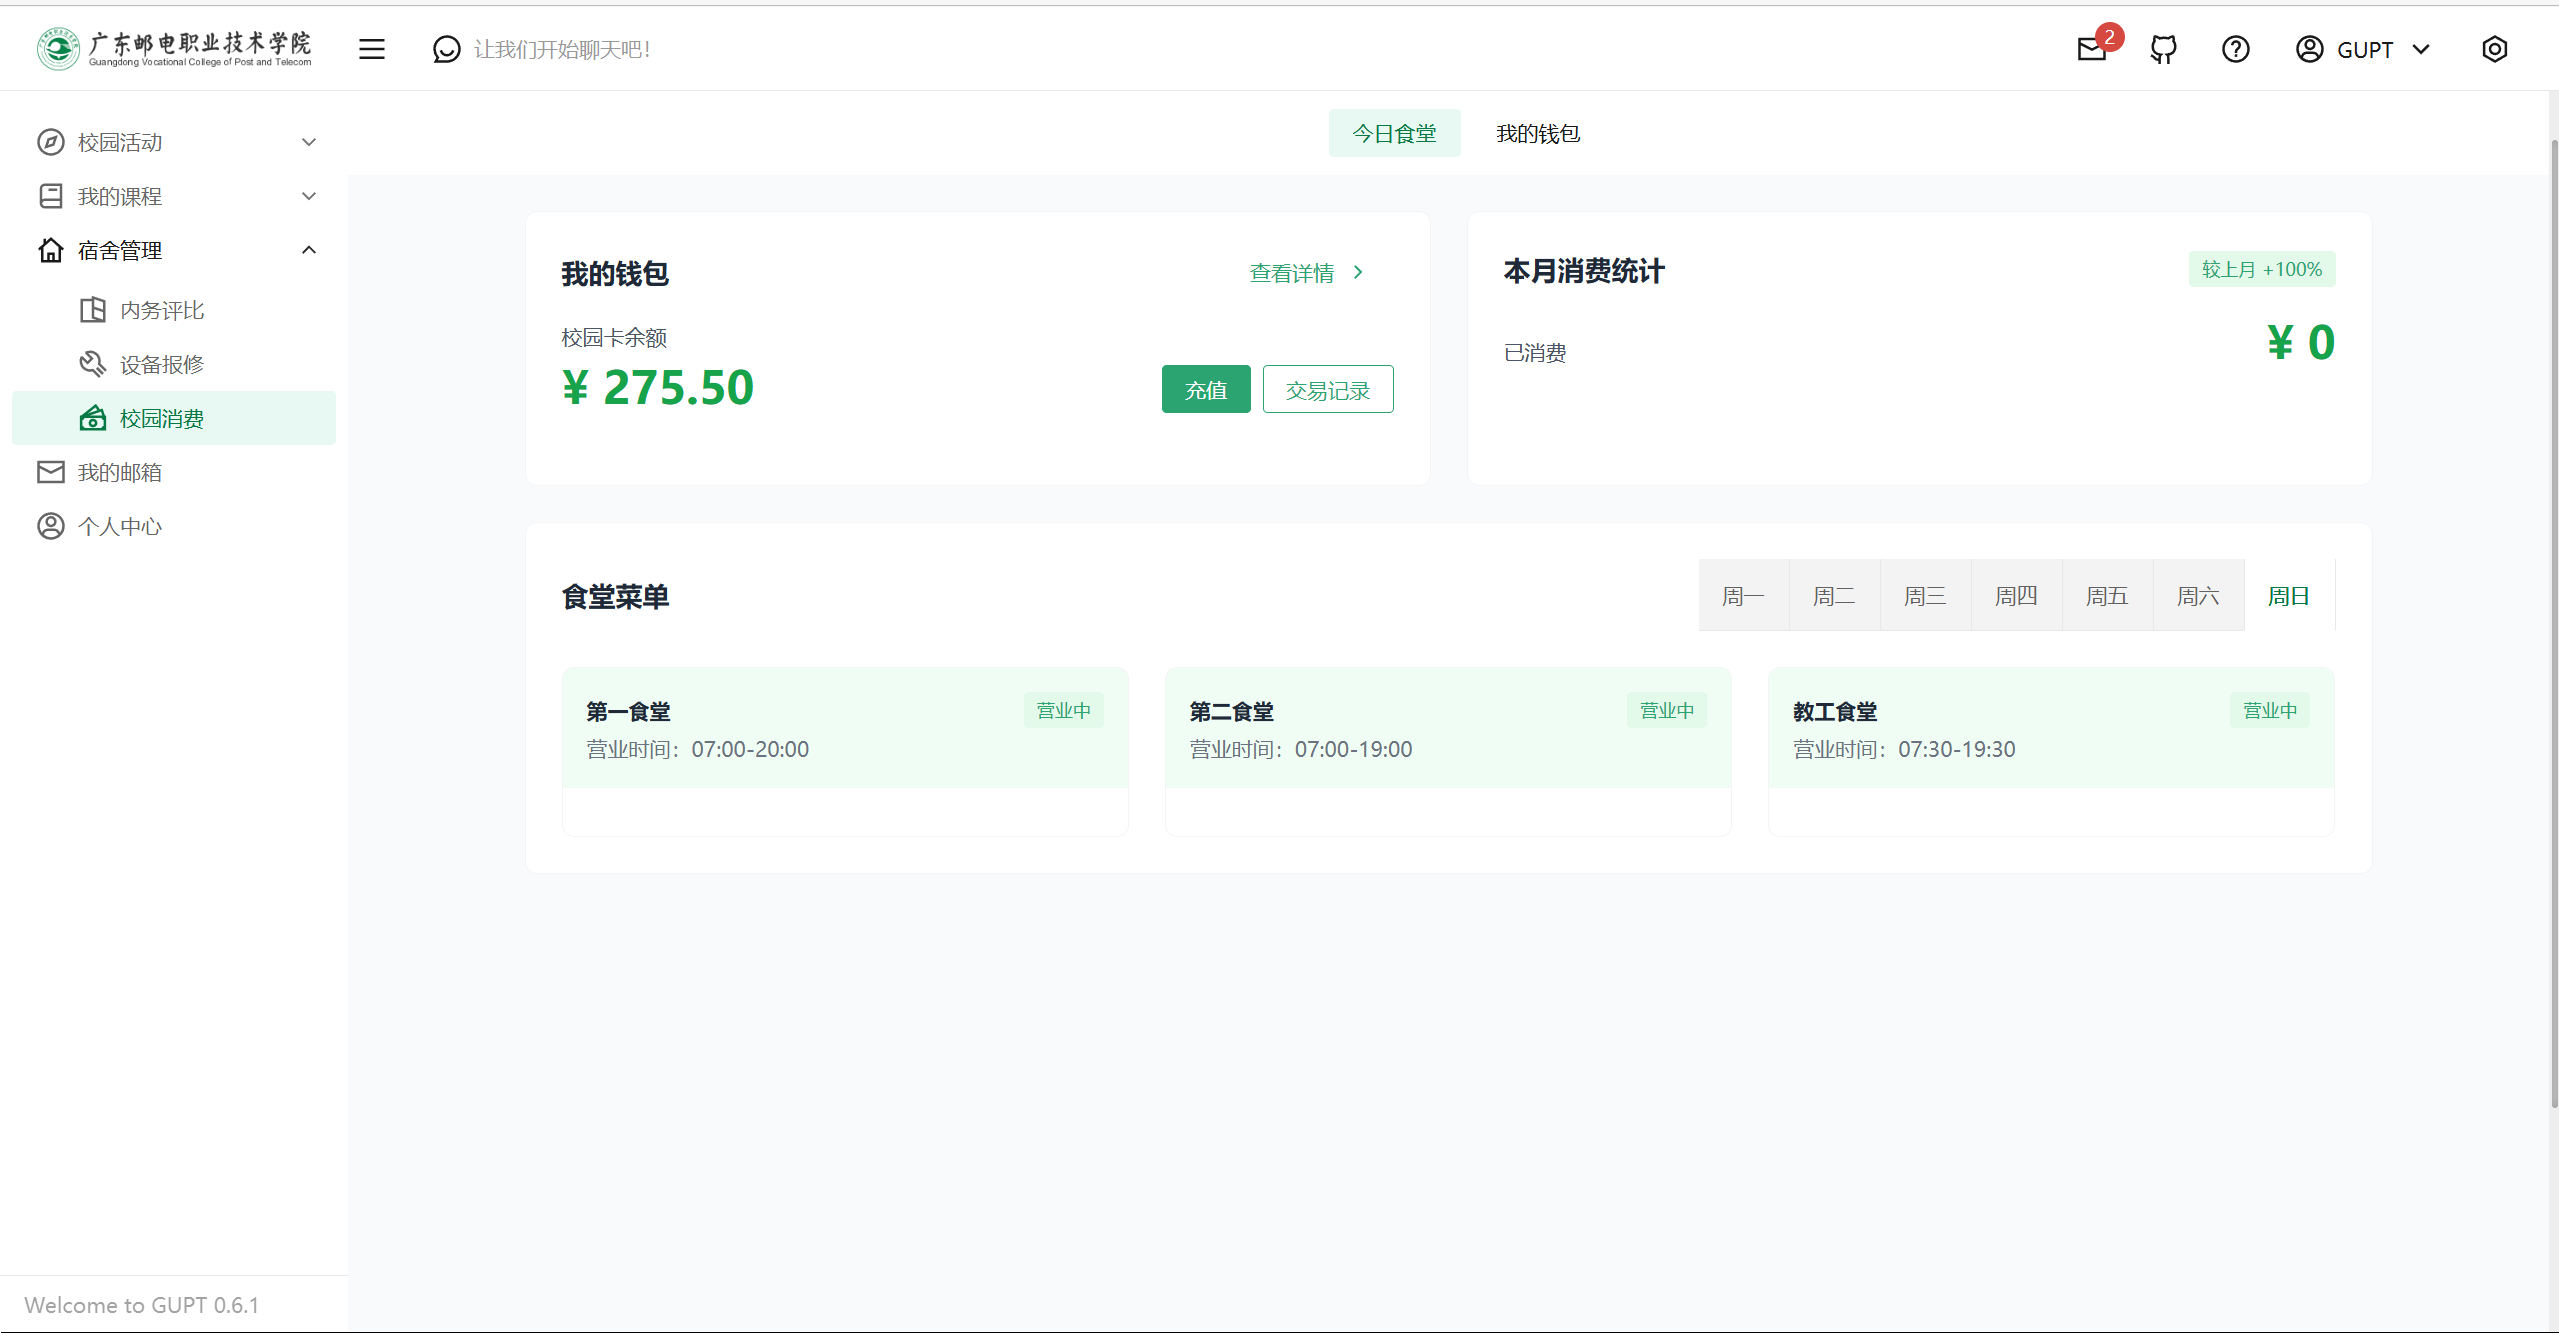Select the 设备报修 wrench icon
The height and width of the screenshot is (1333, 2559).
(x=92, y=364)
